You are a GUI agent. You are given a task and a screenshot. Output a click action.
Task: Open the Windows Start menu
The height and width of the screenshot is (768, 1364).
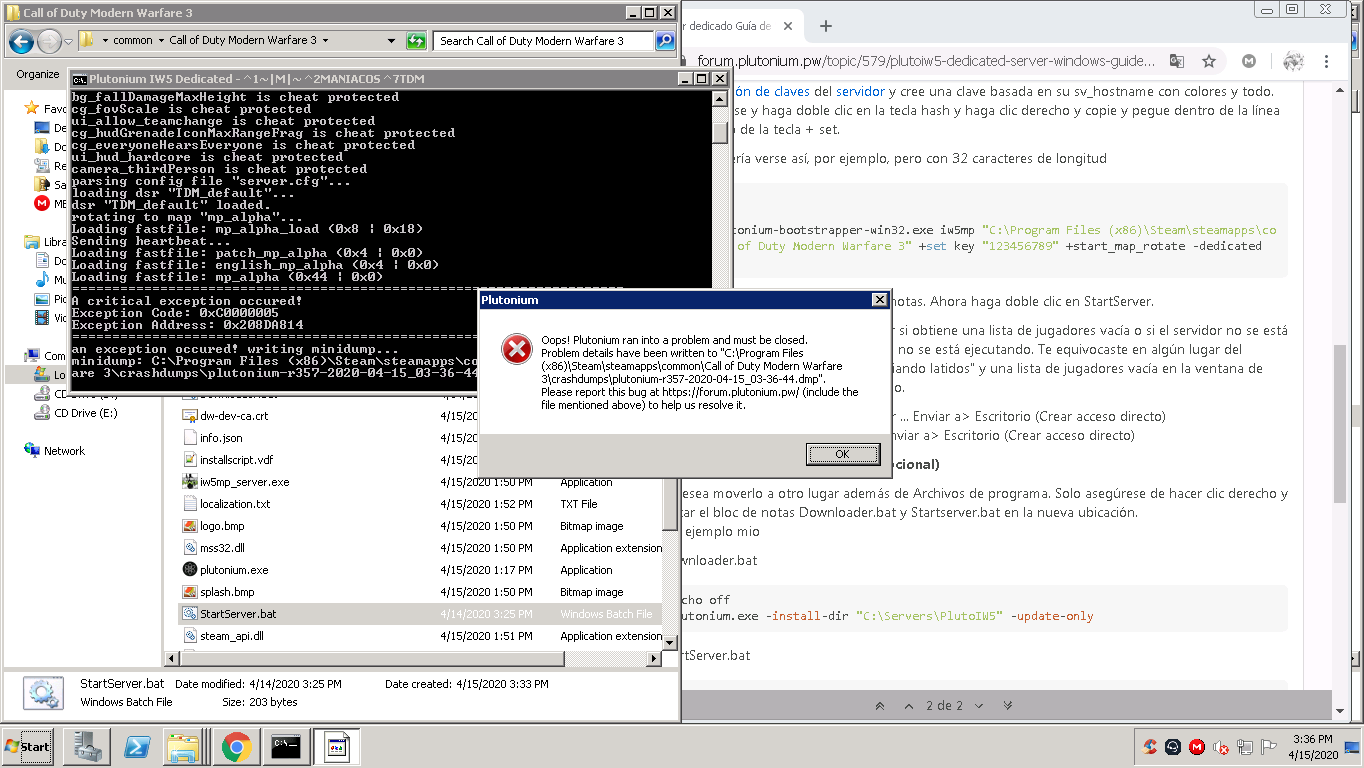(x=28, y=746)
